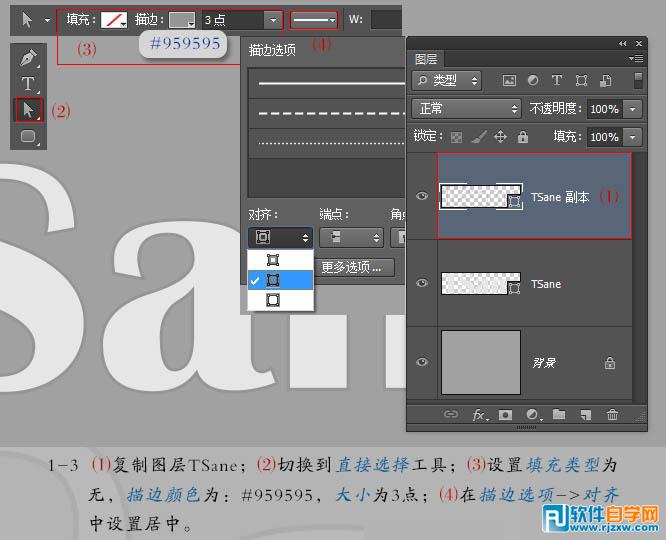Open fill slider arrow in layers panel
The image size is (666, 540).
coord(632,137)
